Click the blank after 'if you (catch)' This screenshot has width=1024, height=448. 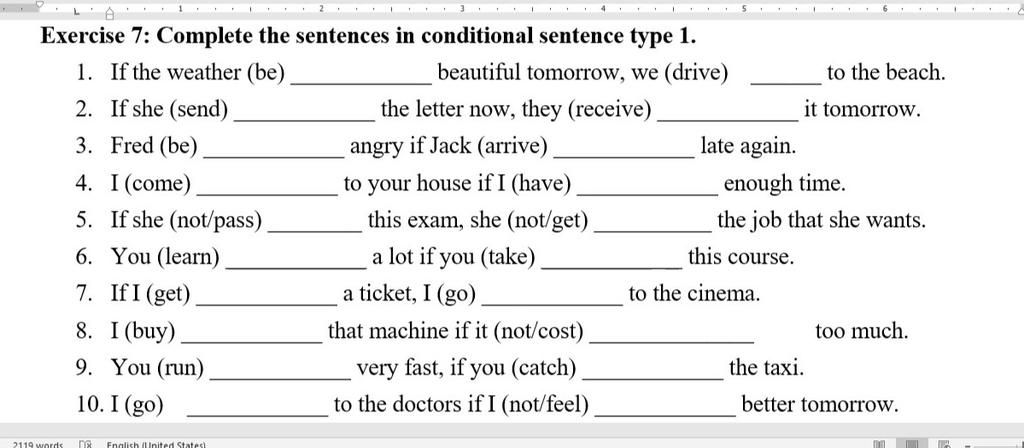[652, 373]
